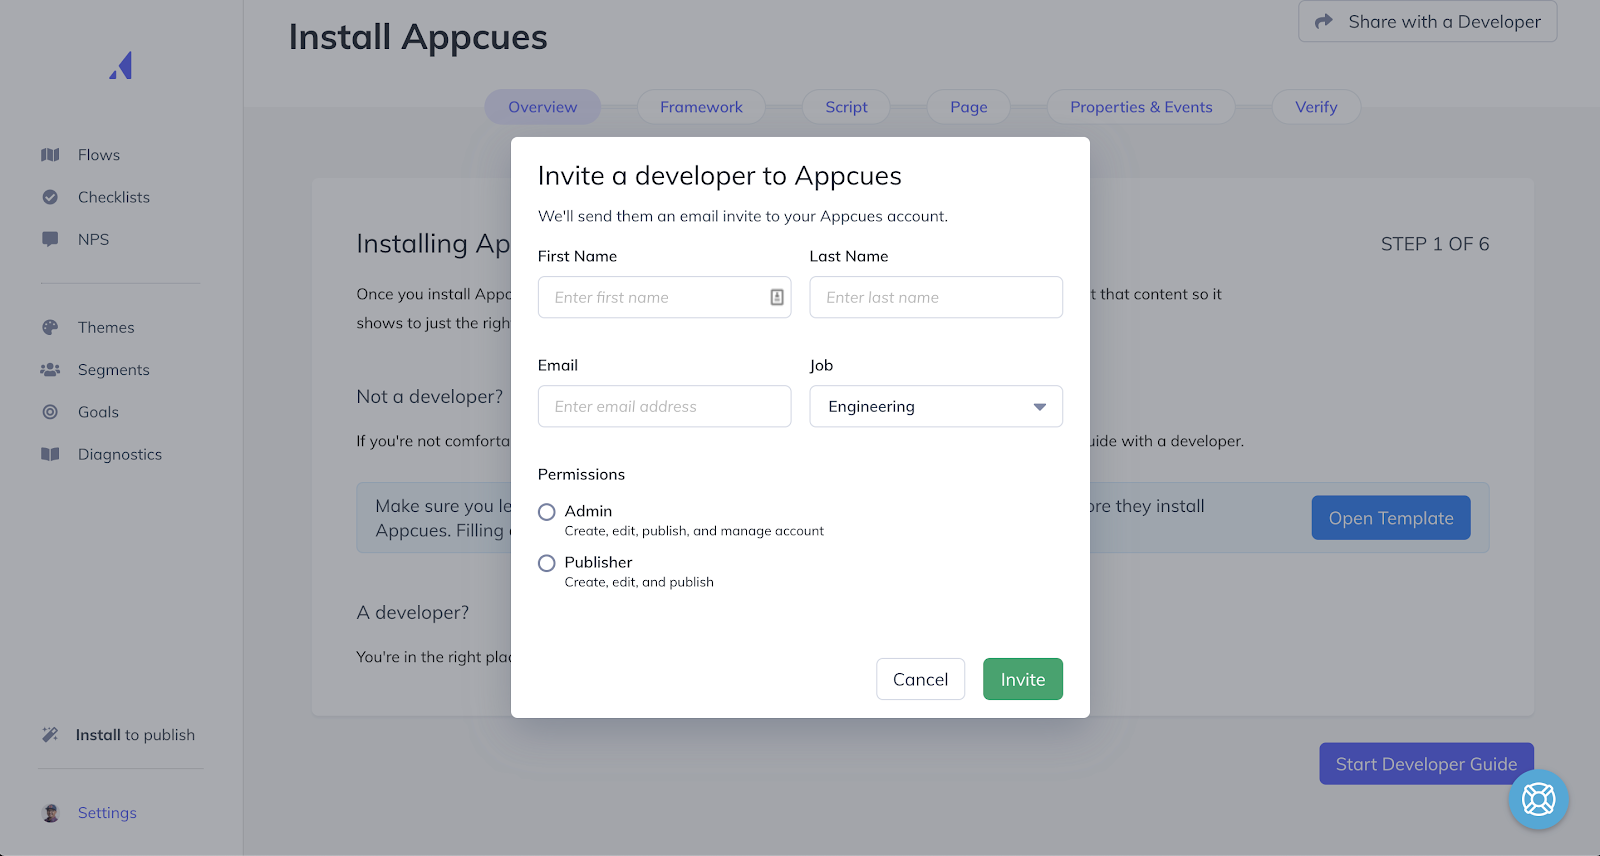
Task: Switch to the Framework tab
Action: pyautogui.click(x=701, y=107)
